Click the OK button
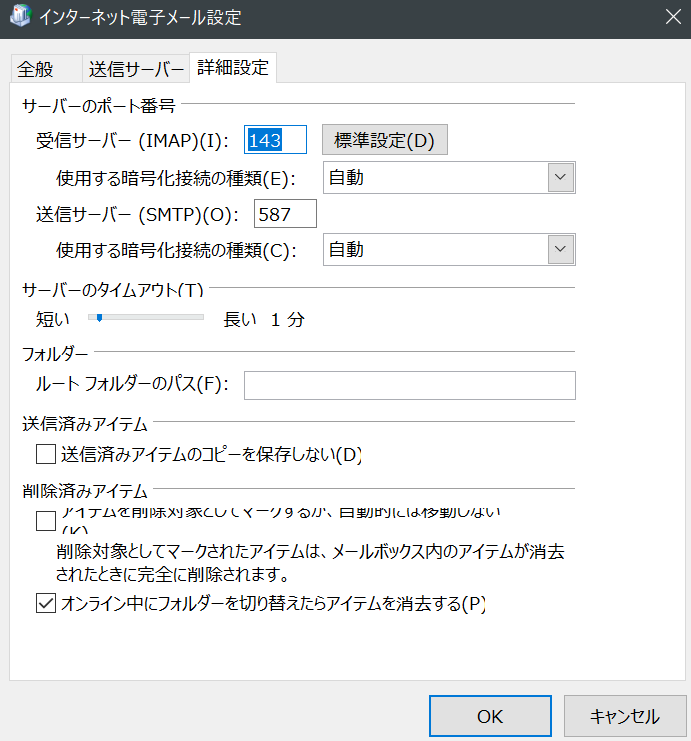Image resolution: width=691 pixels, height=741 pixels. [x=490, y=716]
